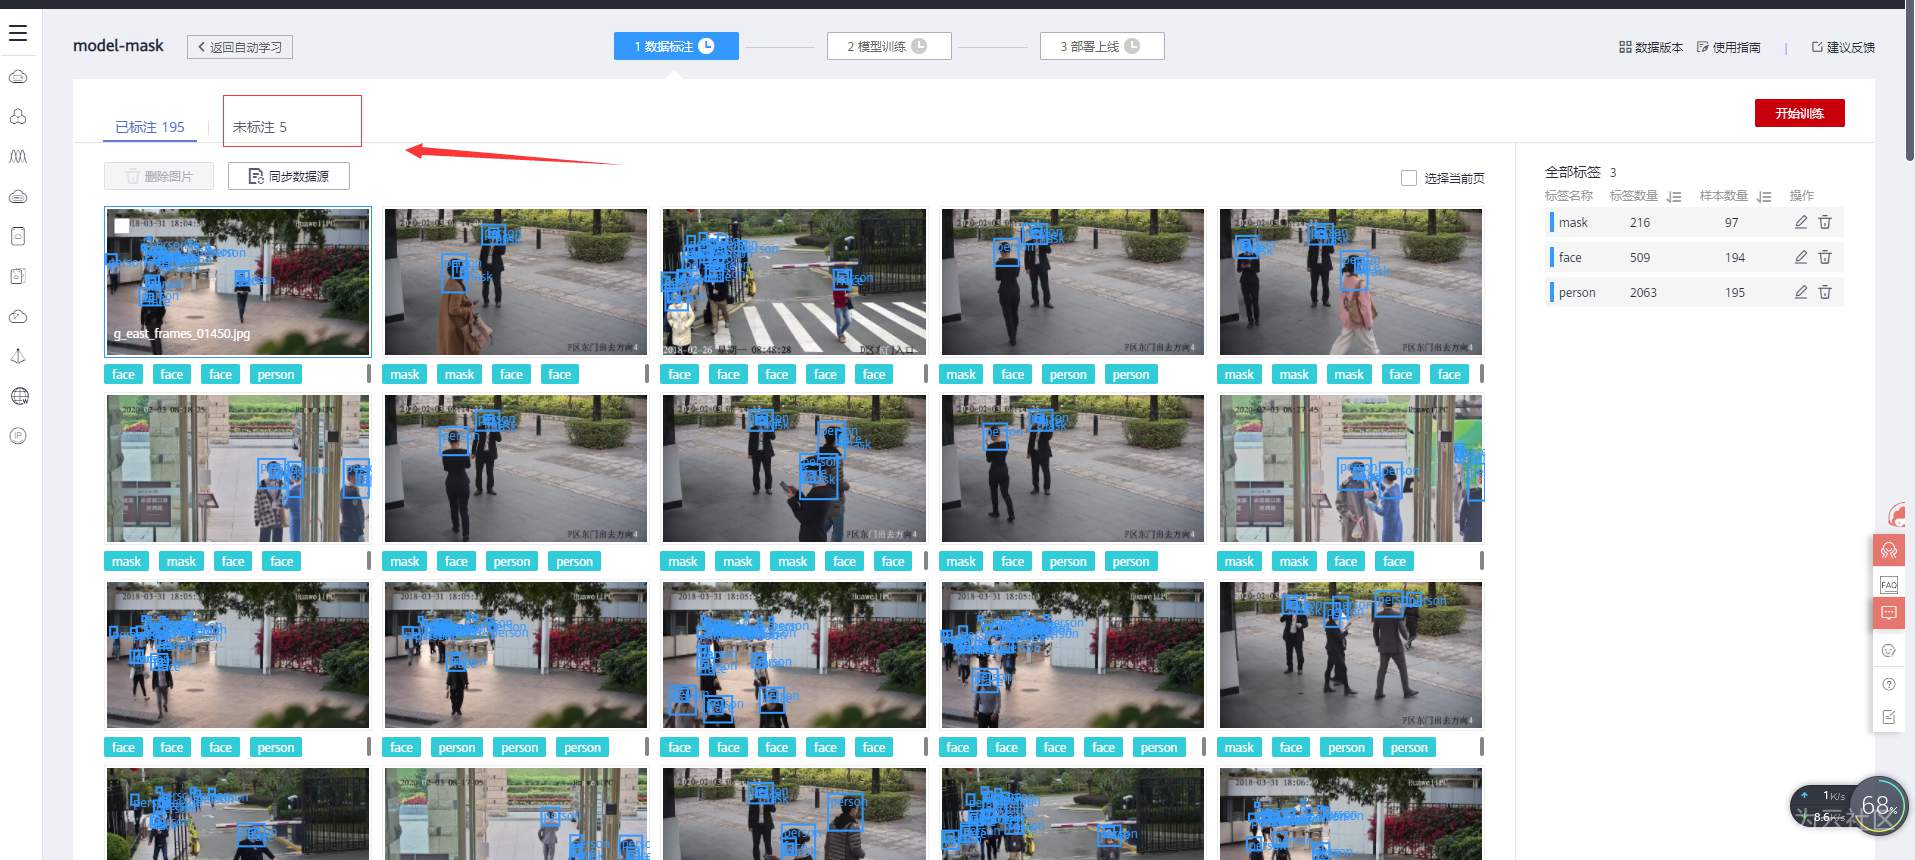This screenshot has height=860, width=1915.
Task: Click the mask sample count 97
Action: click(x=1731, y=223)
